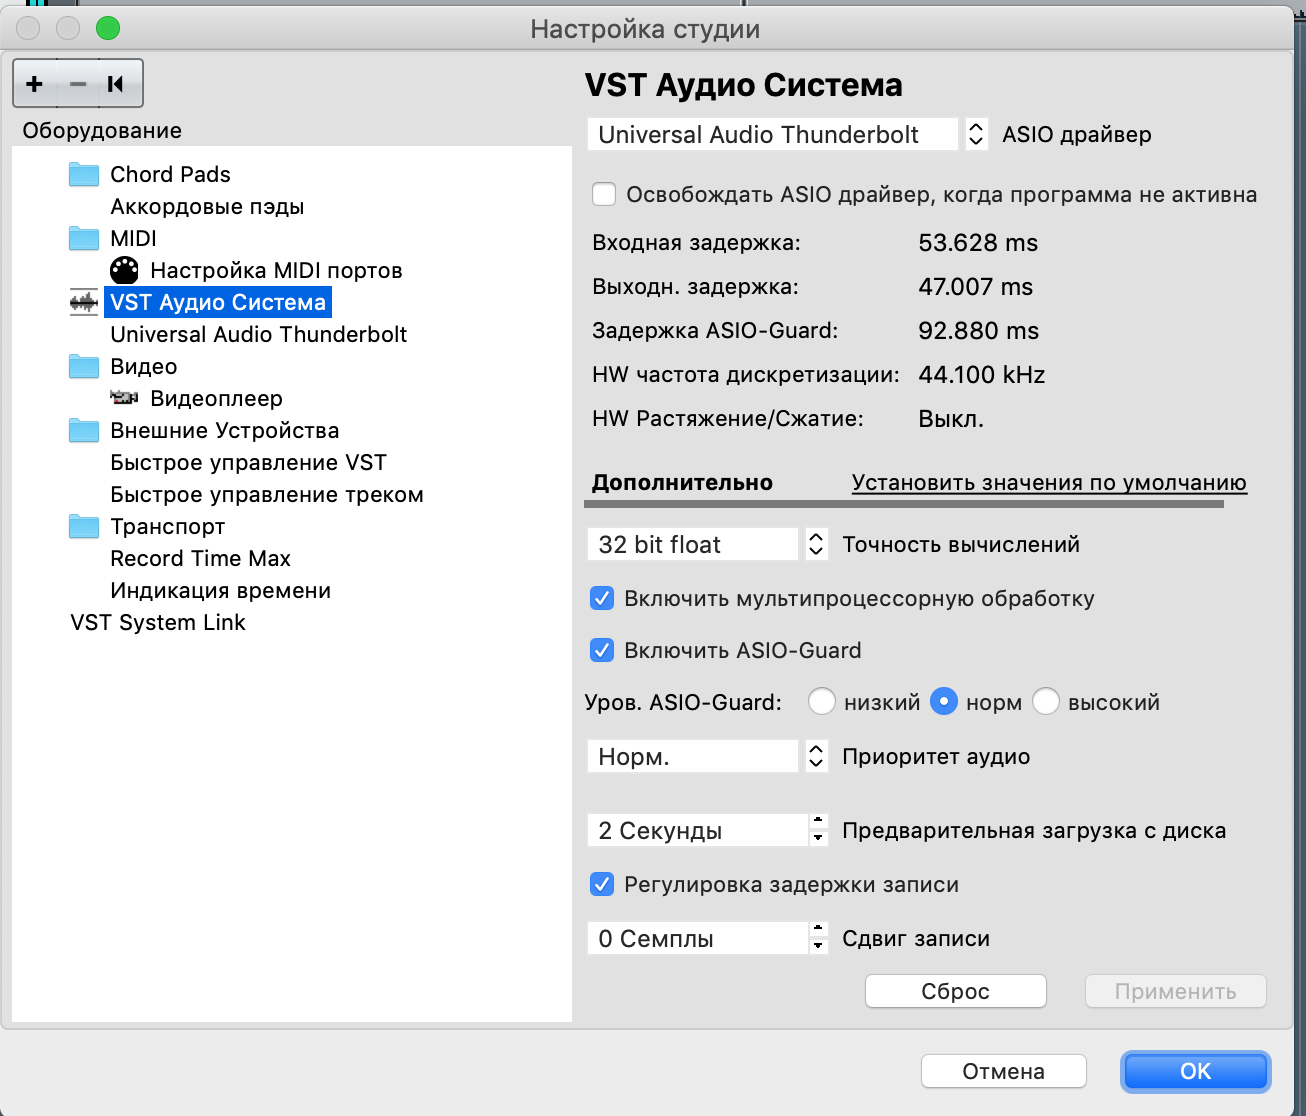
Task: Click the MIDI port setup connector icon
Action: (124, 270)
